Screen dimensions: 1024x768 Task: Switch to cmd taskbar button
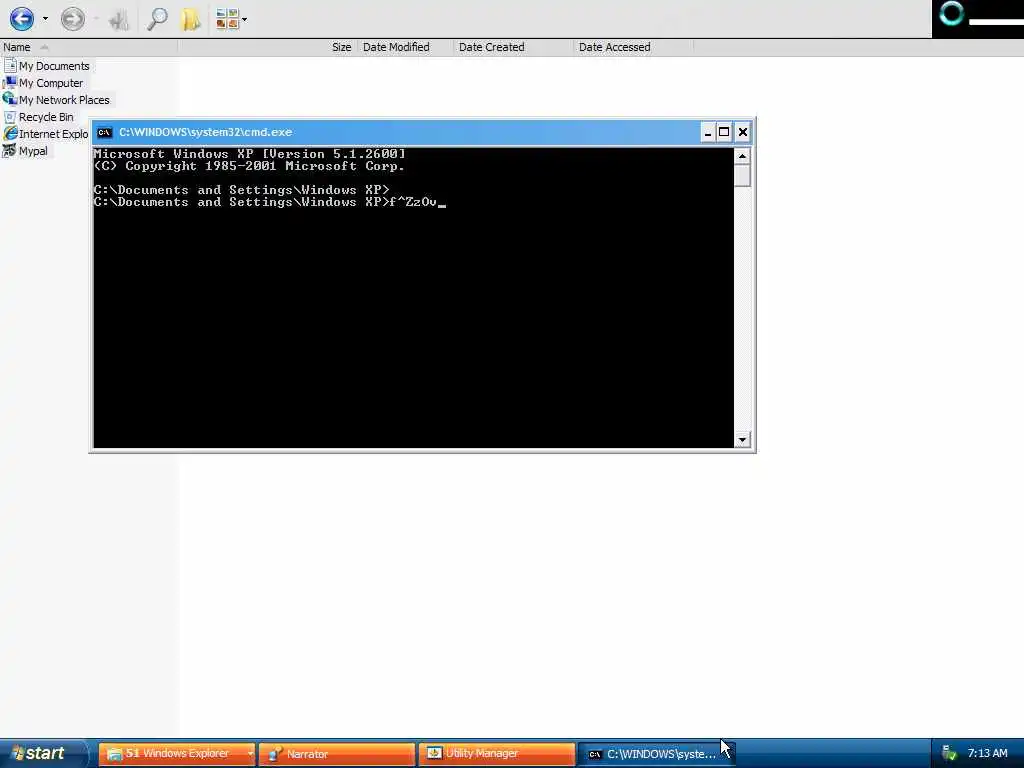coord(656,754)
